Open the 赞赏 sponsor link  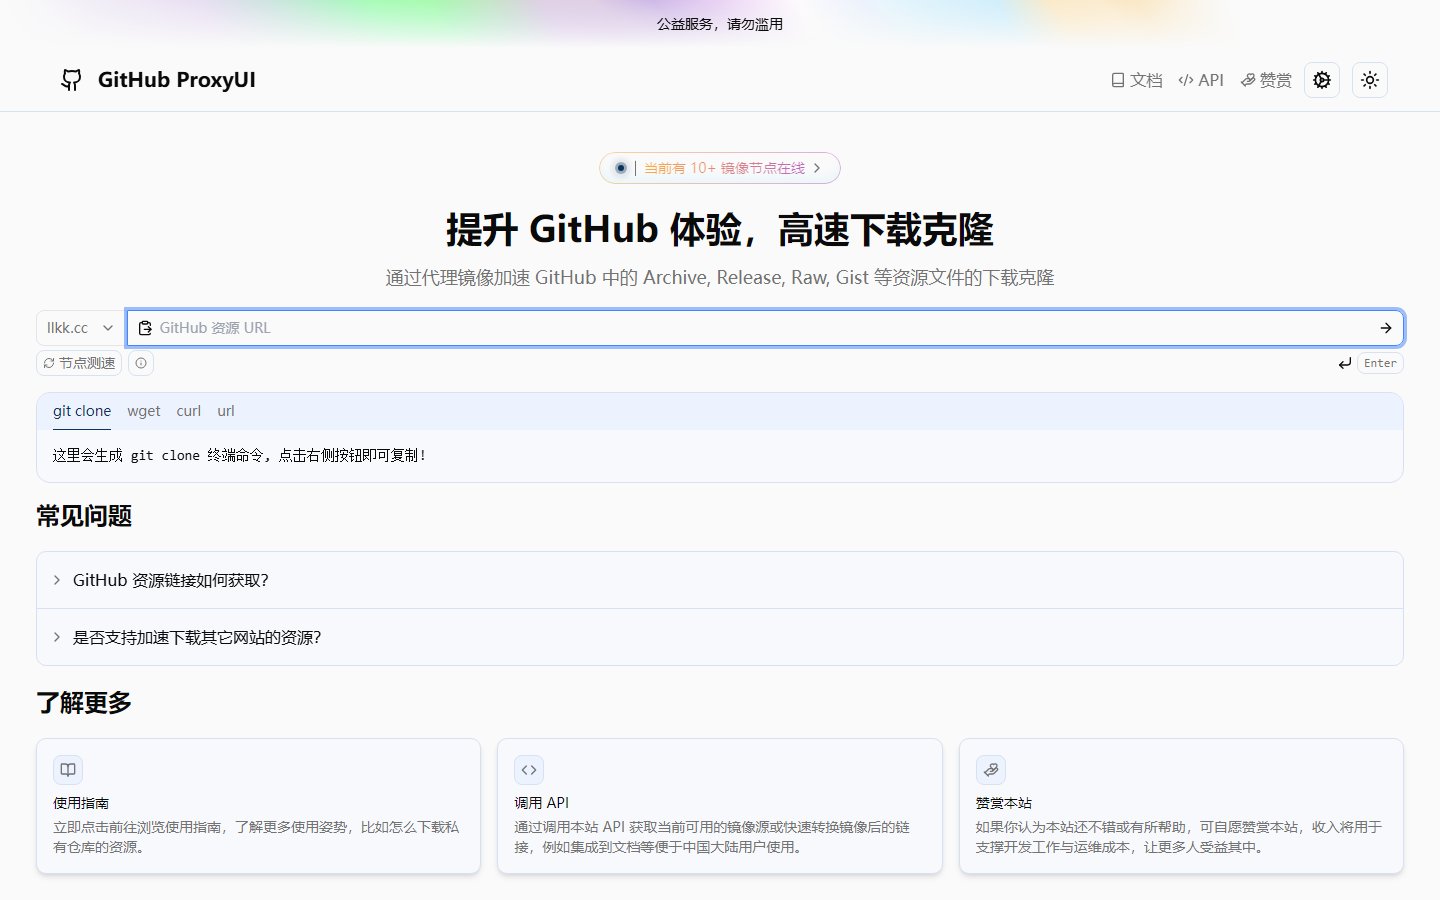pyautogui.click(x=1266, y=80)
